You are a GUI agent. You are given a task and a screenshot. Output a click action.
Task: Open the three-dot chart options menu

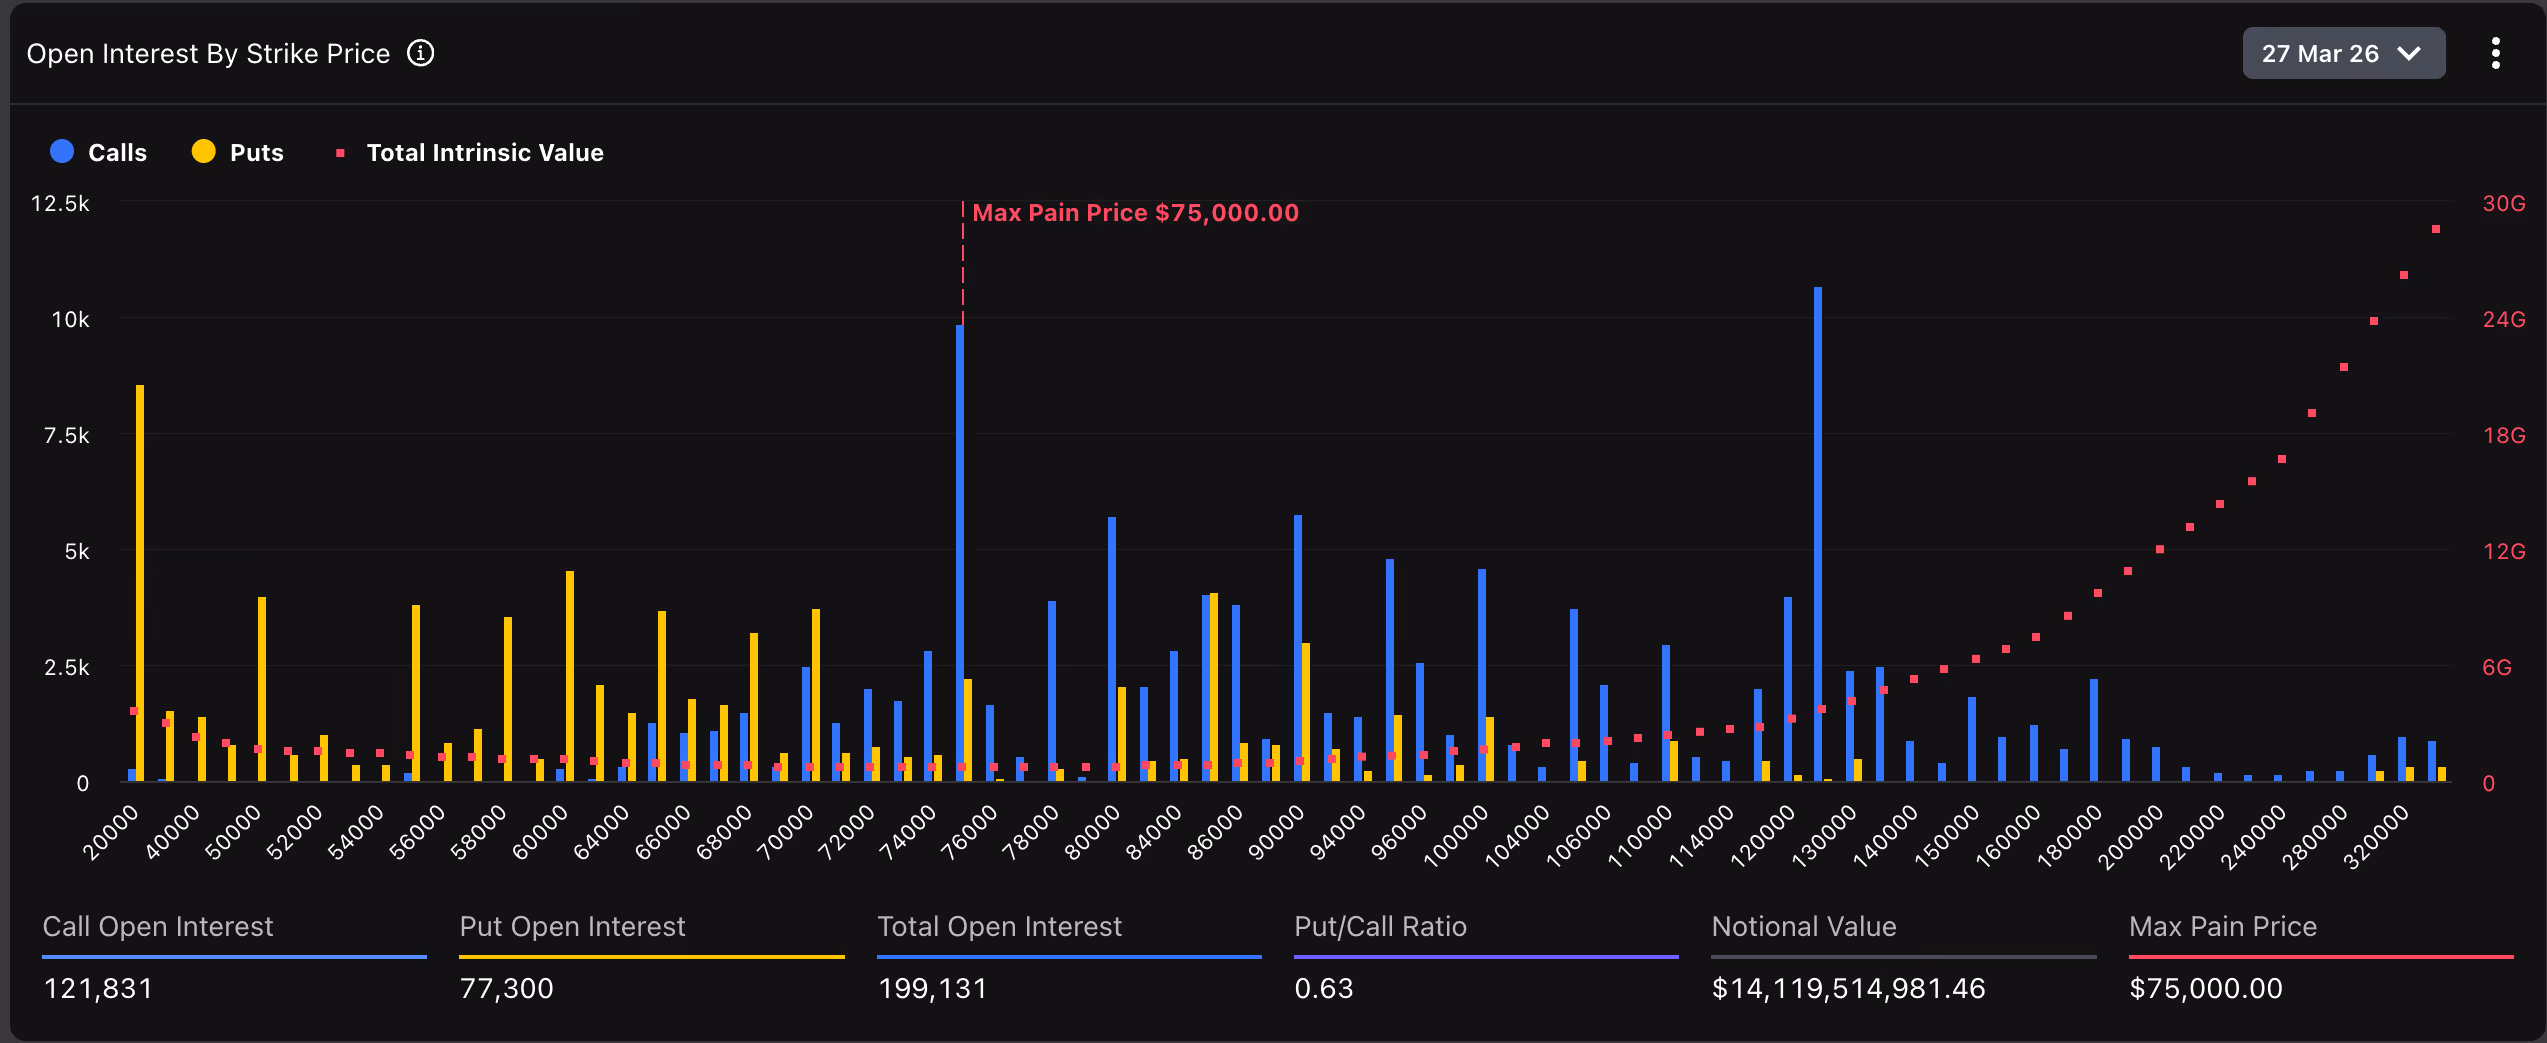click(x=2496, y=53)
